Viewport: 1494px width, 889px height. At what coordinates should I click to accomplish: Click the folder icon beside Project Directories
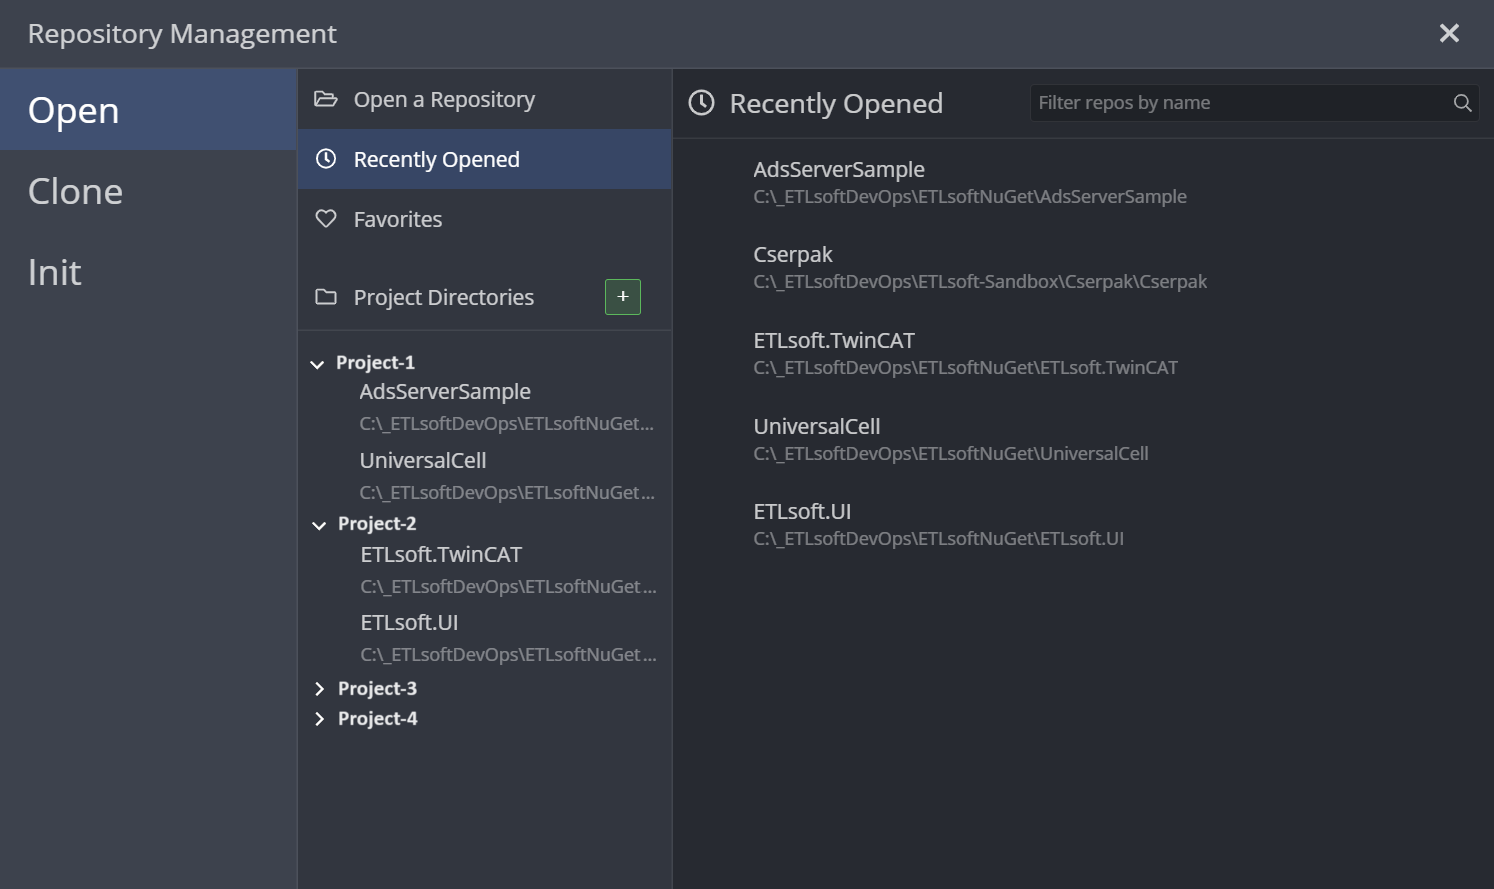326,297
